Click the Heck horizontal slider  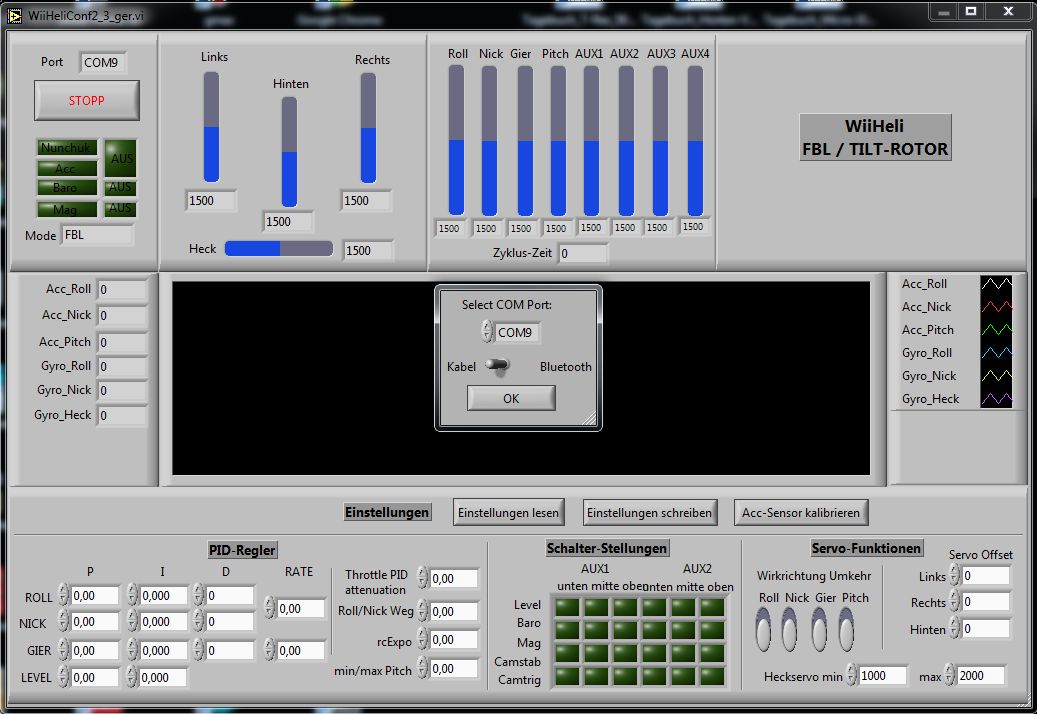(279, 249)
